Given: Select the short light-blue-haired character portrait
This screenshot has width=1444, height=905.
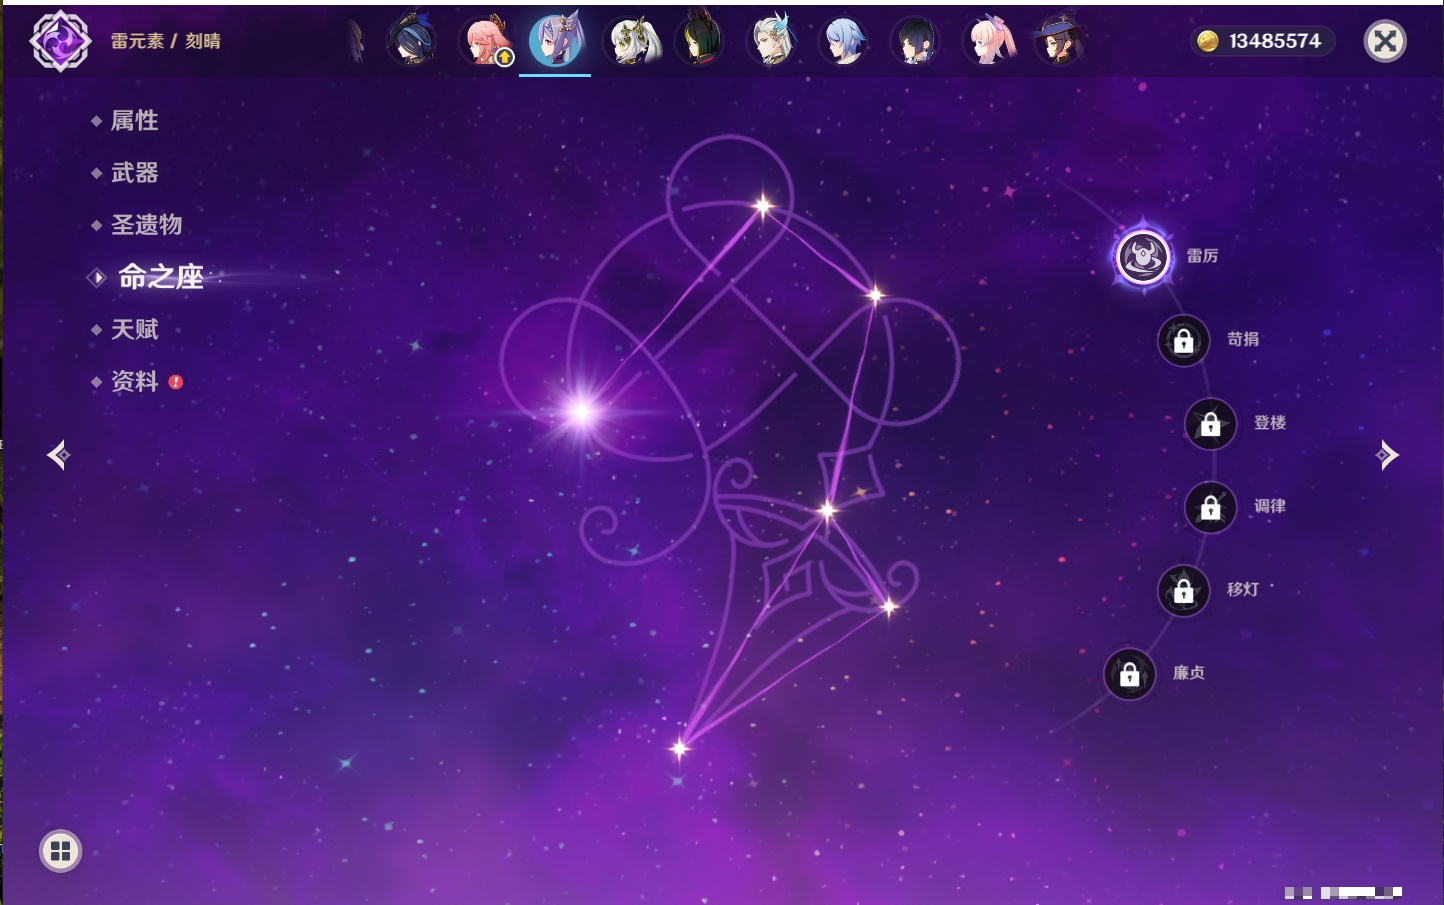Looking at the screenshot, I should tap(843, 41).
